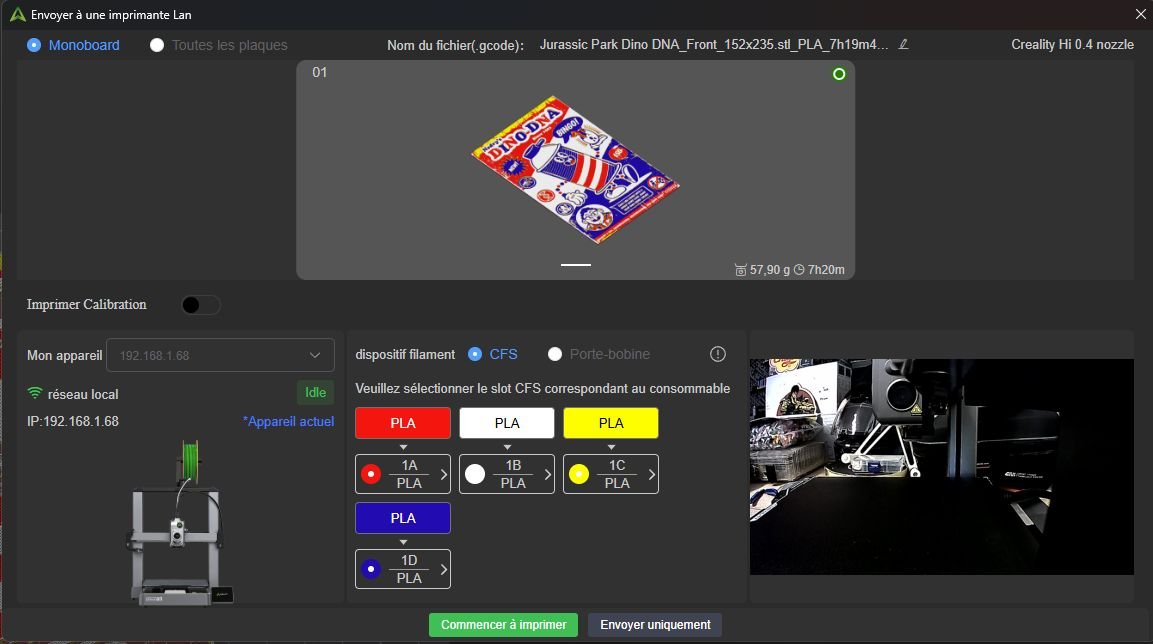This screenshot has width=1153, height=644.
Task: Select the Monoboard radio option
Action: point(34,45)
